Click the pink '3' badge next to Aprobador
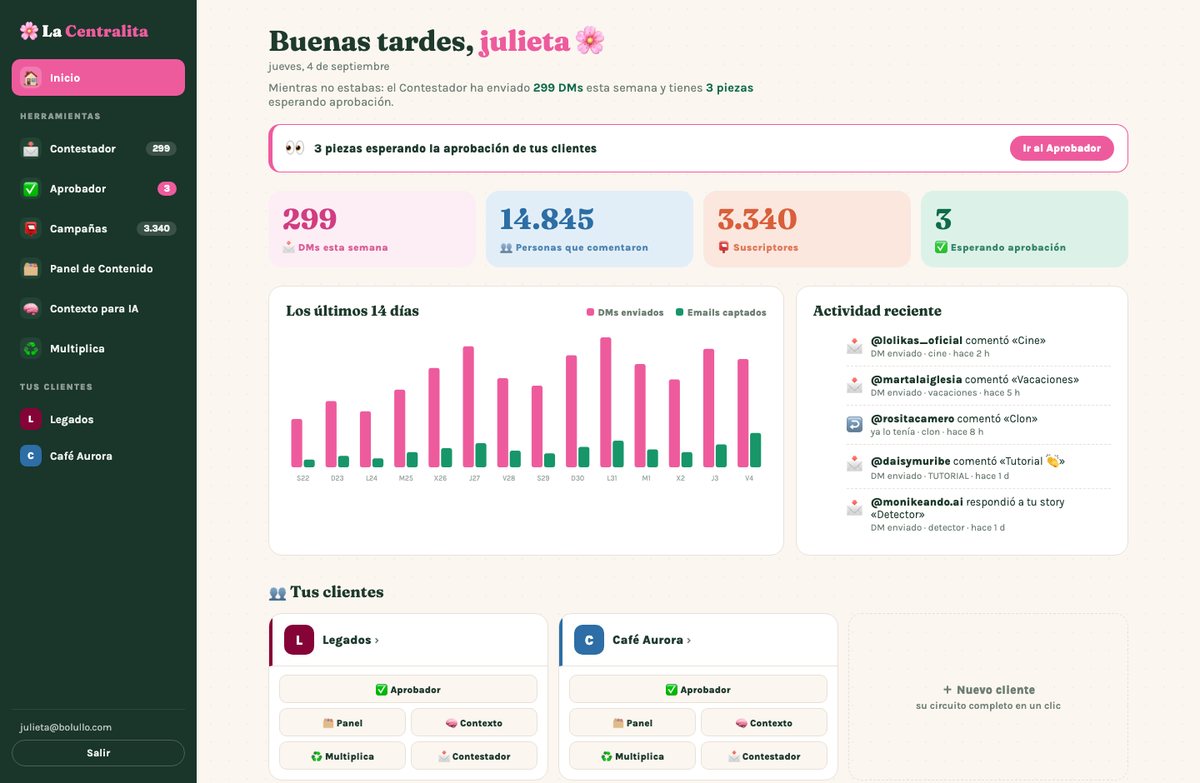The image size is (1200, 783). (x=167, y=189)
